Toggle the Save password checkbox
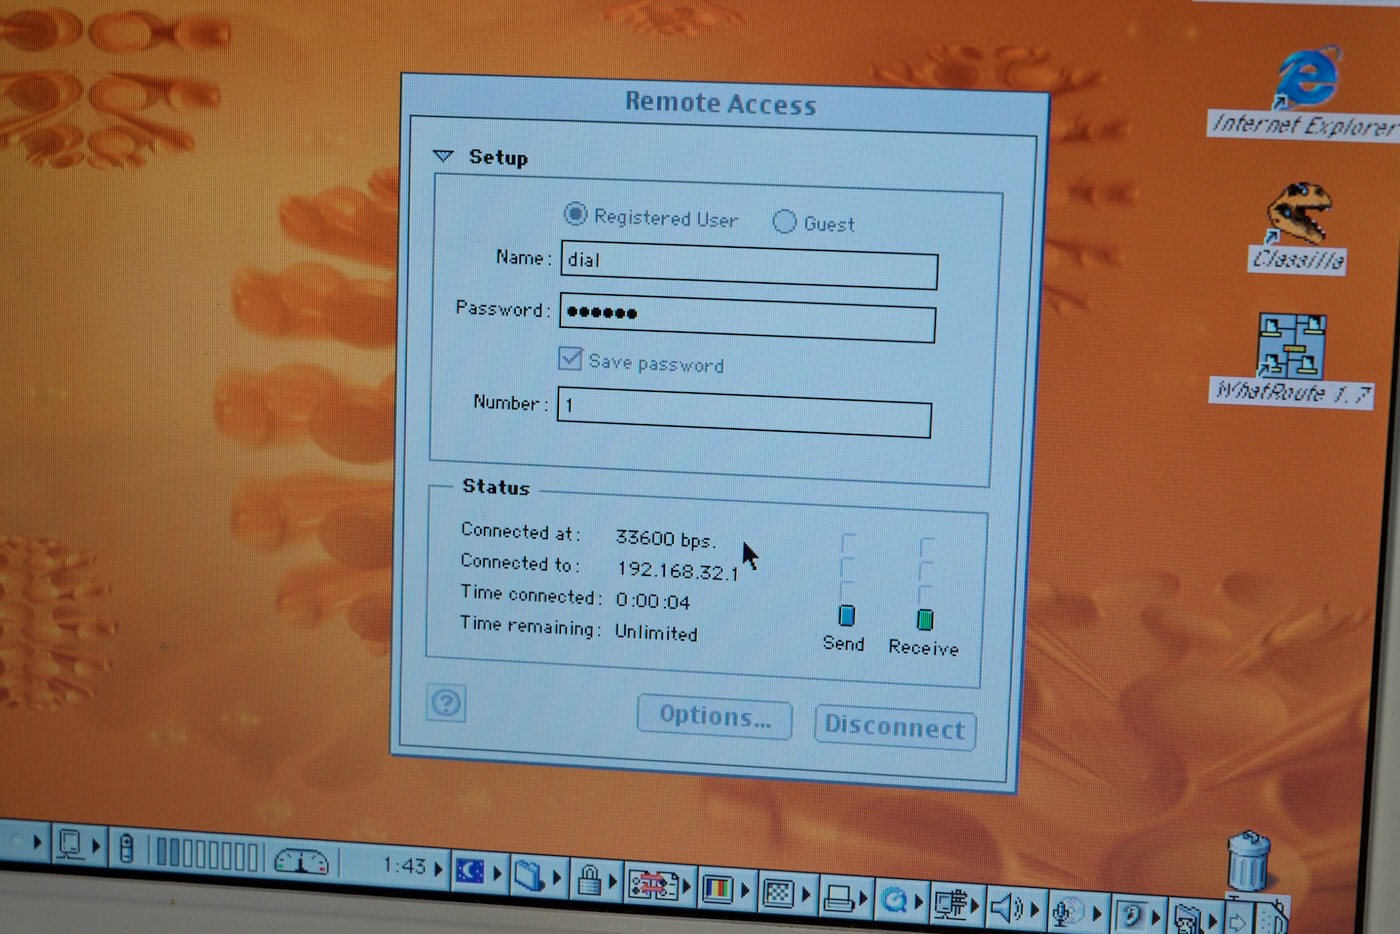Screen dimensions: 1400x934 (570, 359)
